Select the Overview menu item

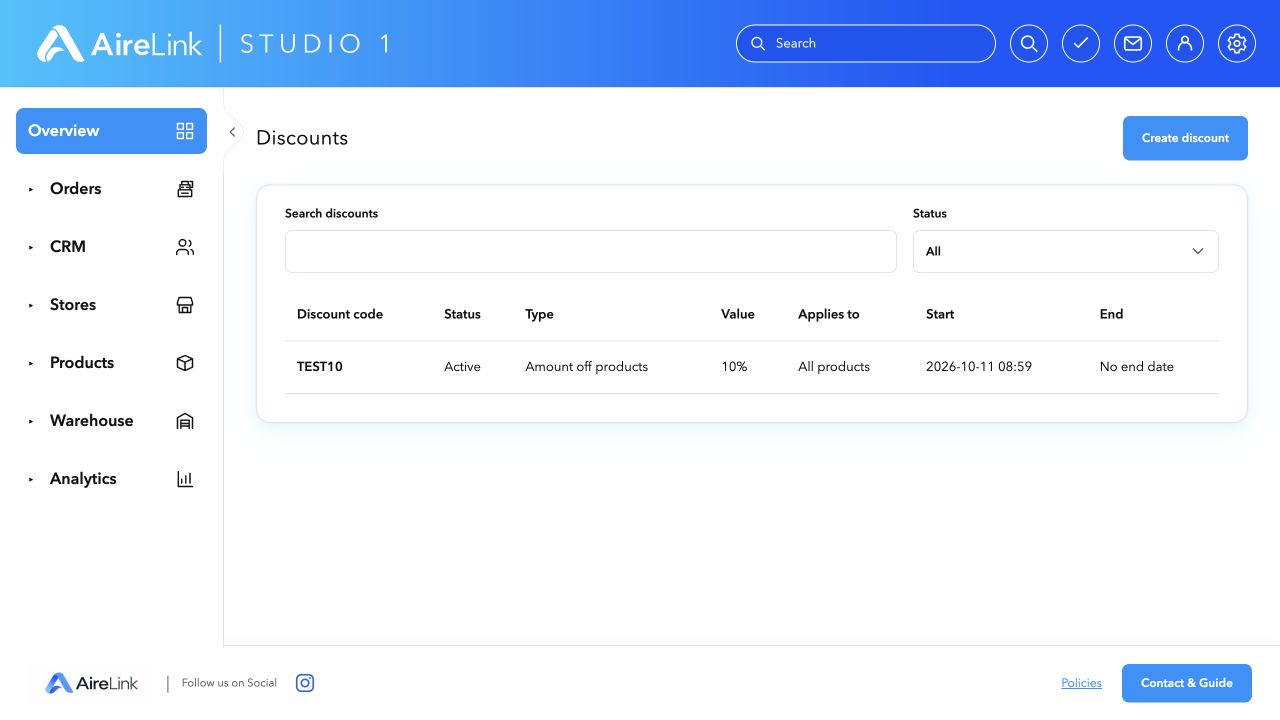(111, 131)
